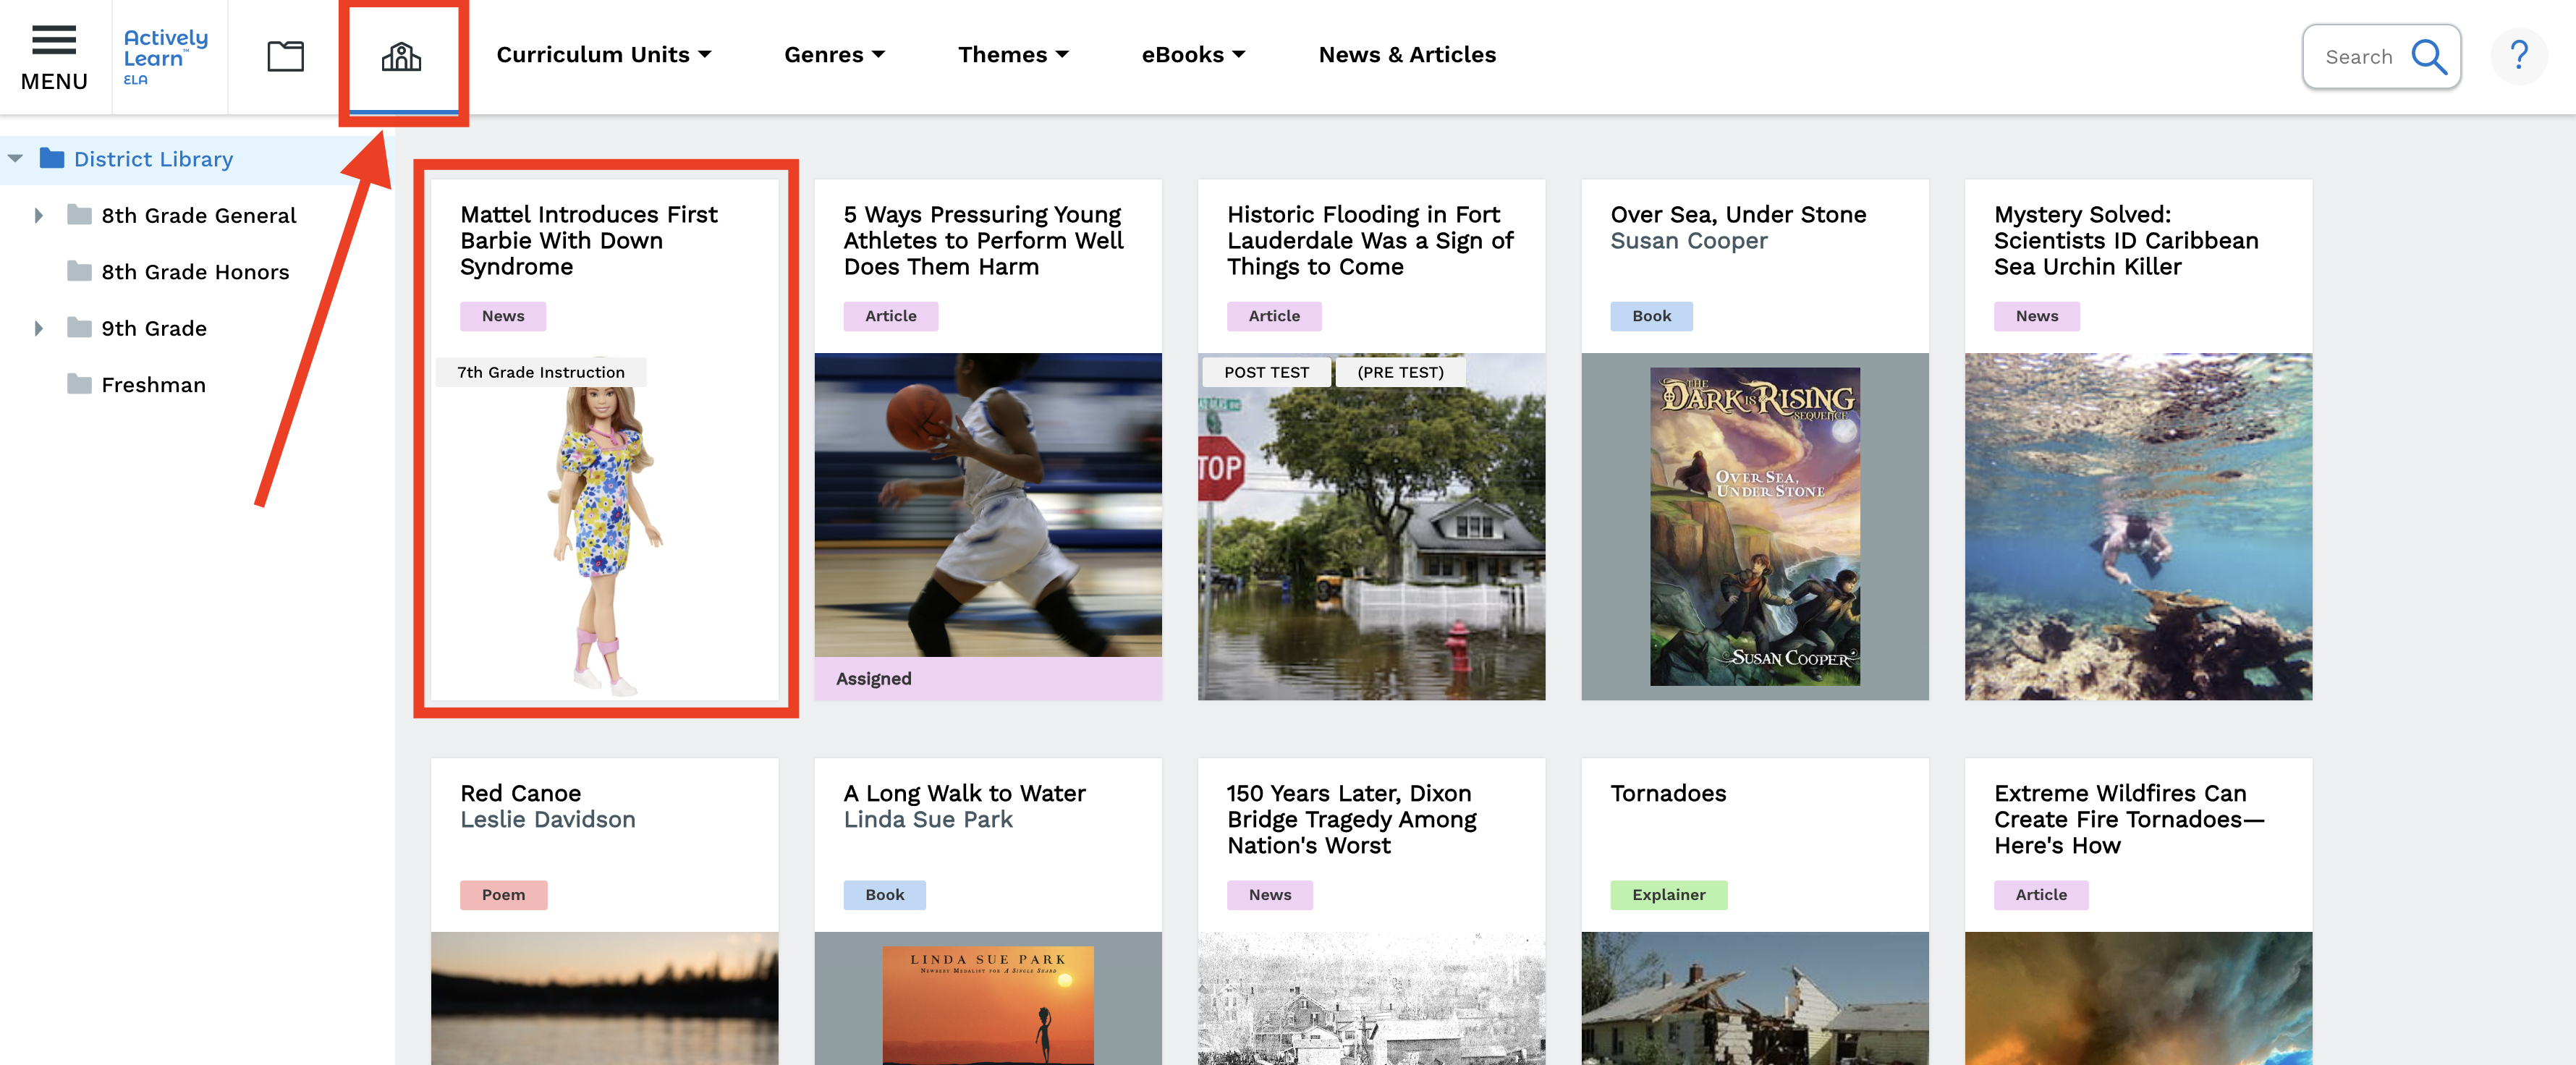Click the News badge on Mystery Solved card
The height and width of the screenshot is (1065, 2576).
pos(2036,316)
